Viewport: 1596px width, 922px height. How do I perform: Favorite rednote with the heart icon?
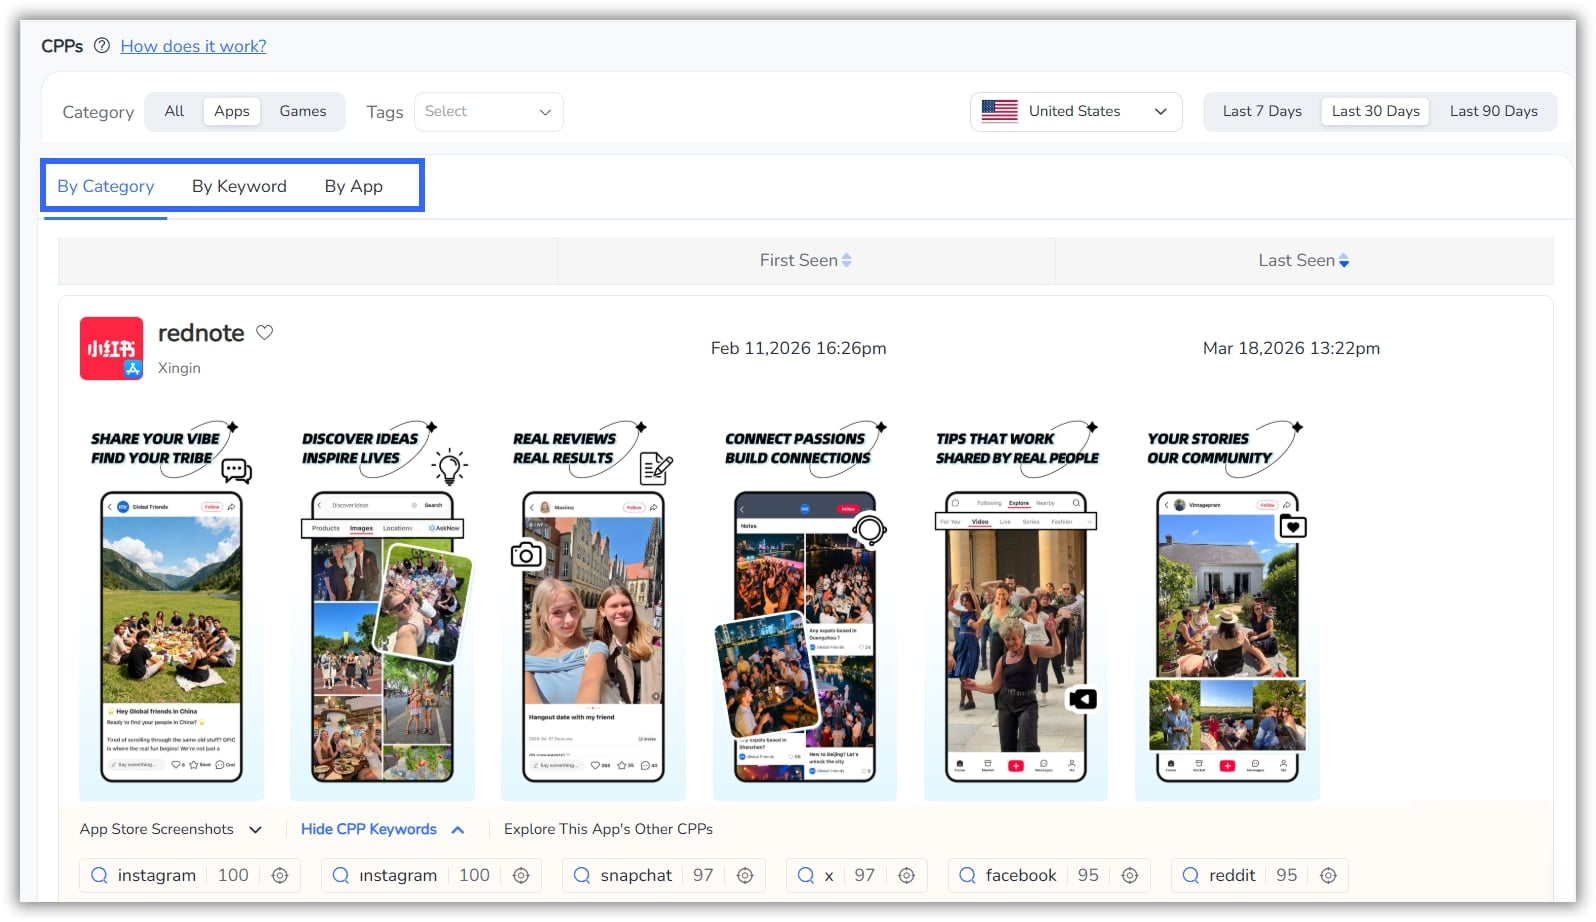coord(265,333)
